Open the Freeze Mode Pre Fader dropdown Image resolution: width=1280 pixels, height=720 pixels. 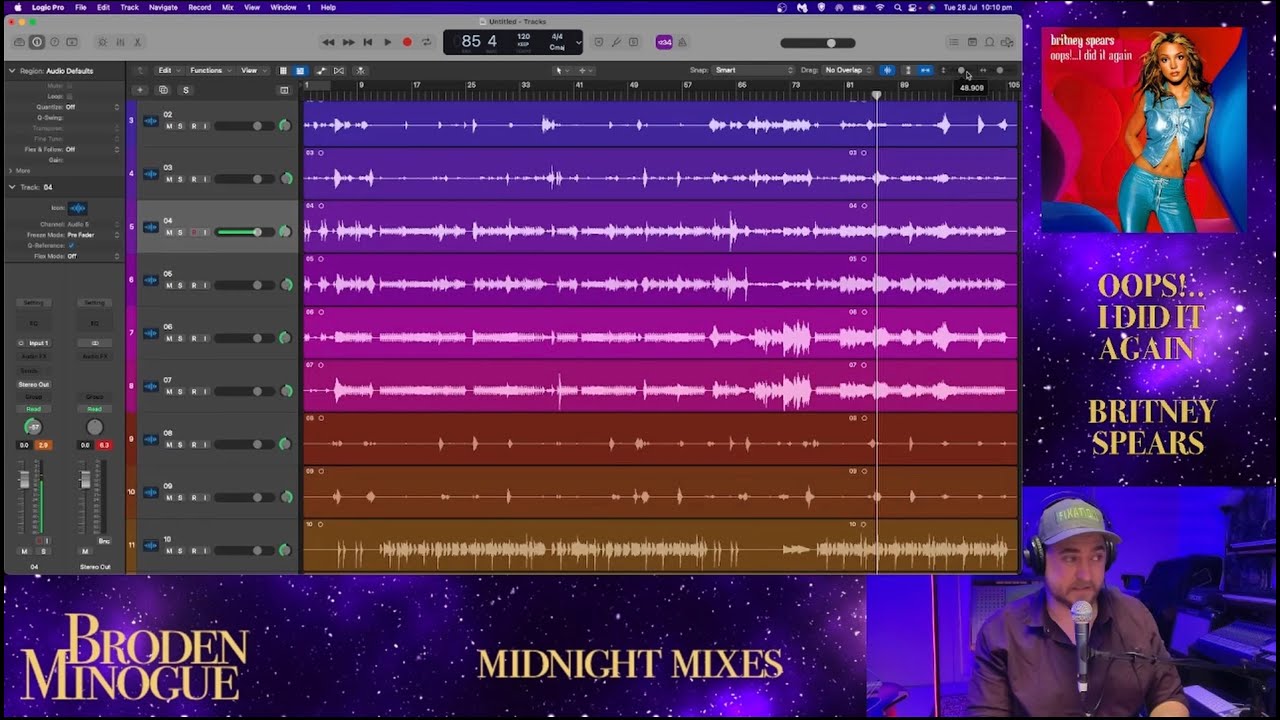(94, 235)
